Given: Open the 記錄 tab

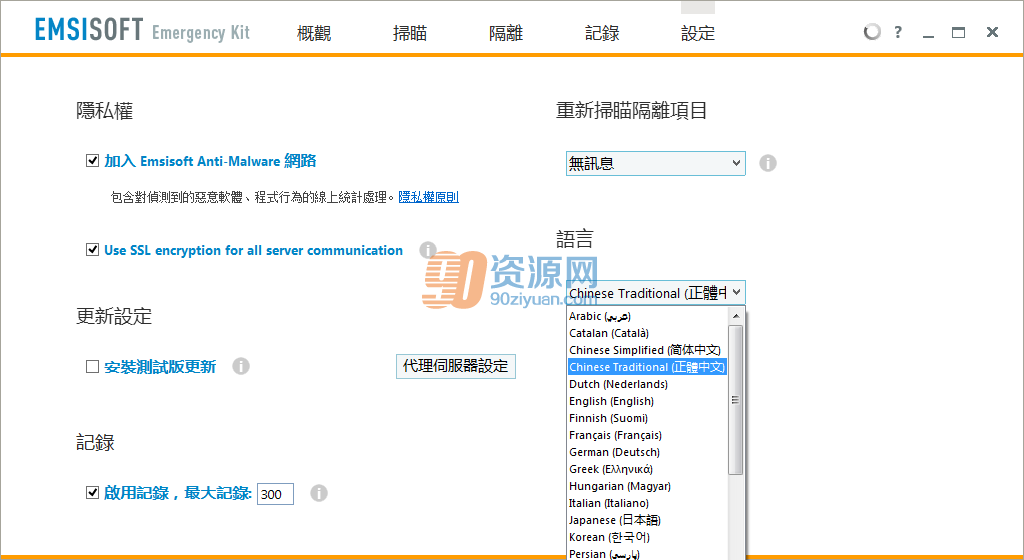Looking at the screenshot, I should click(x=602, y=33).
